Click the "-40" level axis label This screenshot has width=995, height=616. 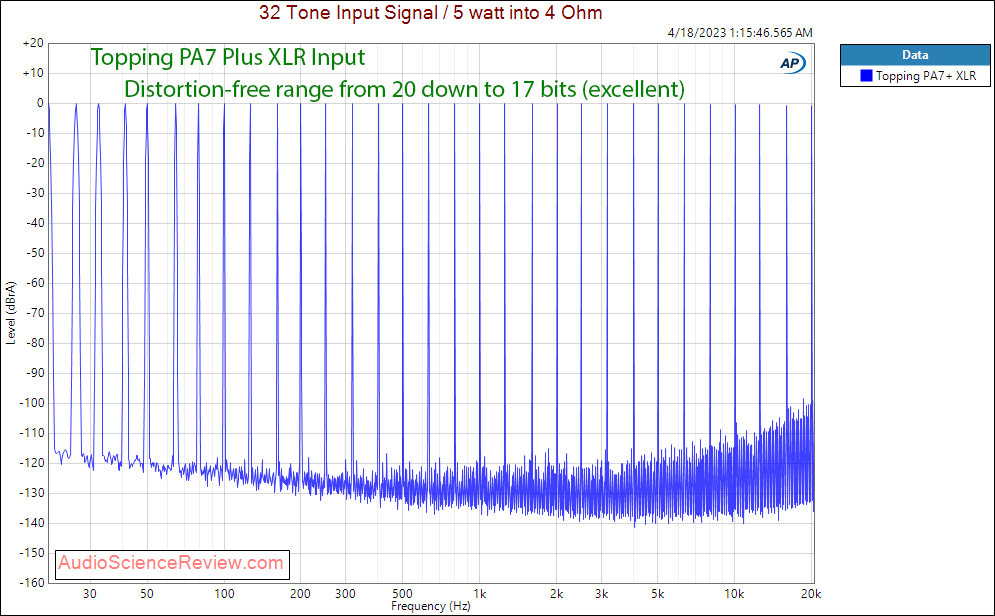(x=34, y=223)
